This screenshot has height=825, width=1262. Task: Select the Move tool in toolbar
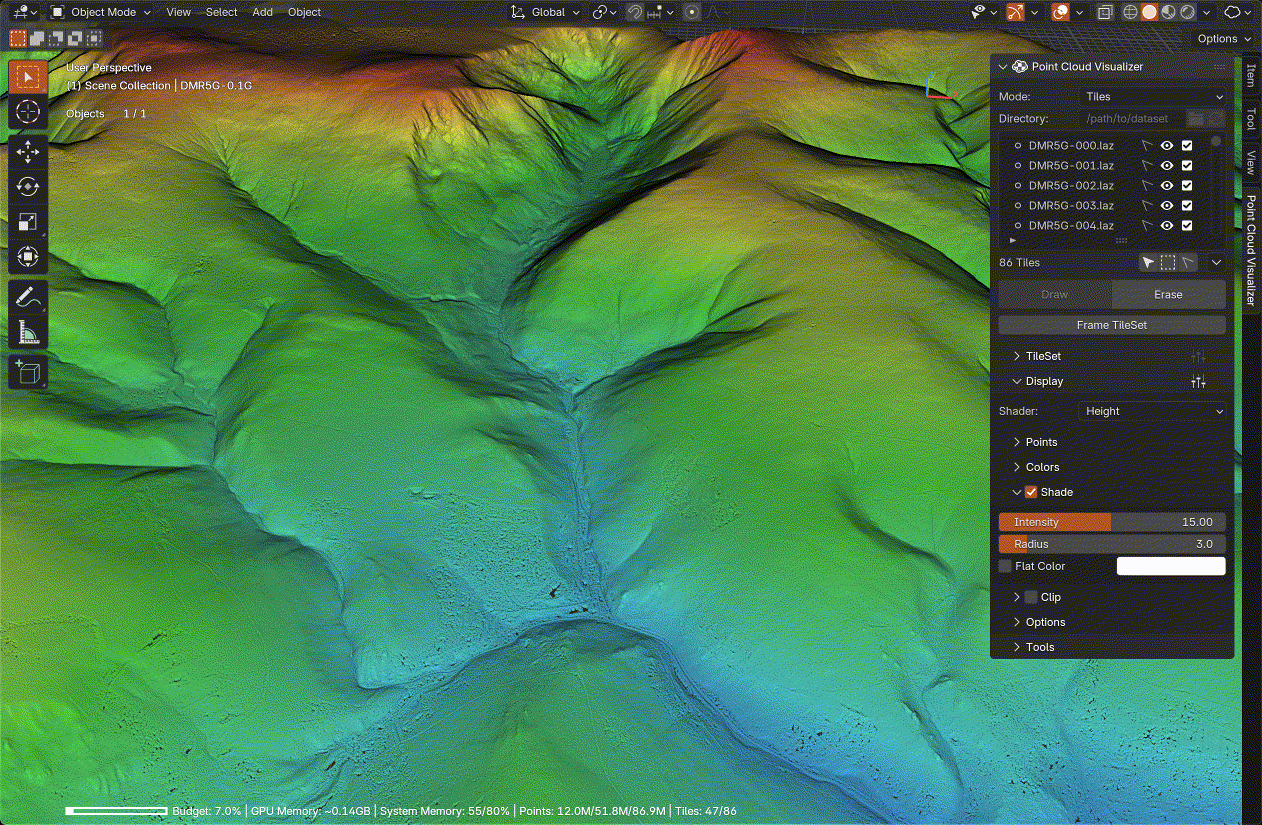(x=28, y=152)
